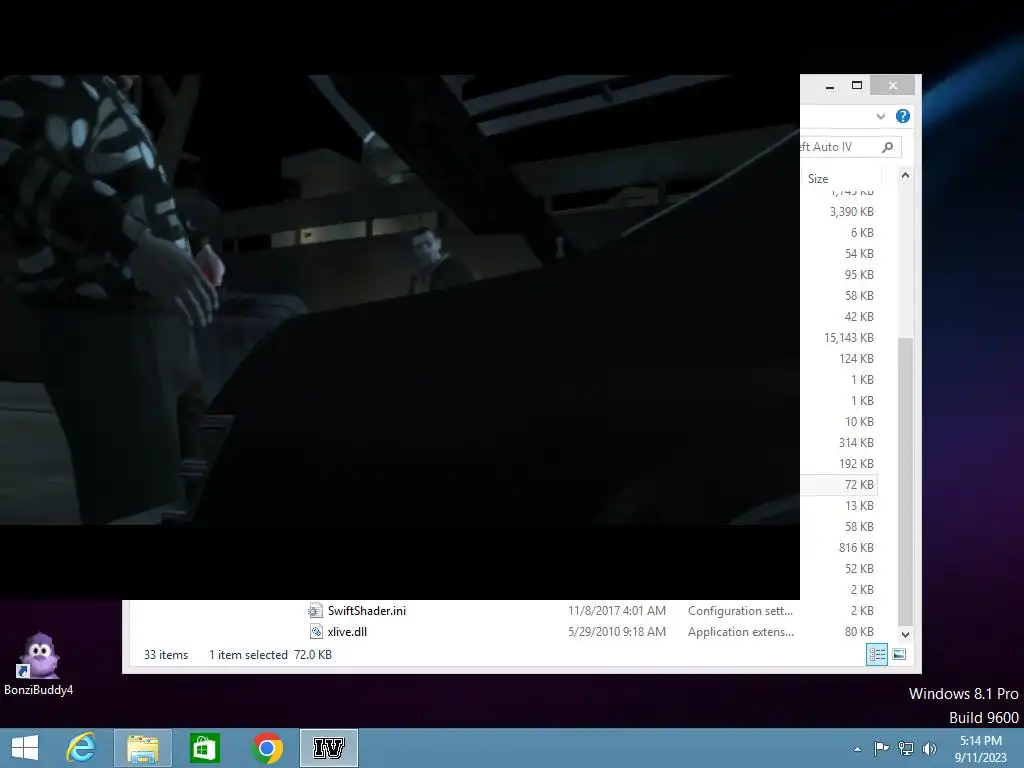The height and width of the screenshot is (768, 1024).
Task: Click the scrollbar up arrow
Action: 905,175
